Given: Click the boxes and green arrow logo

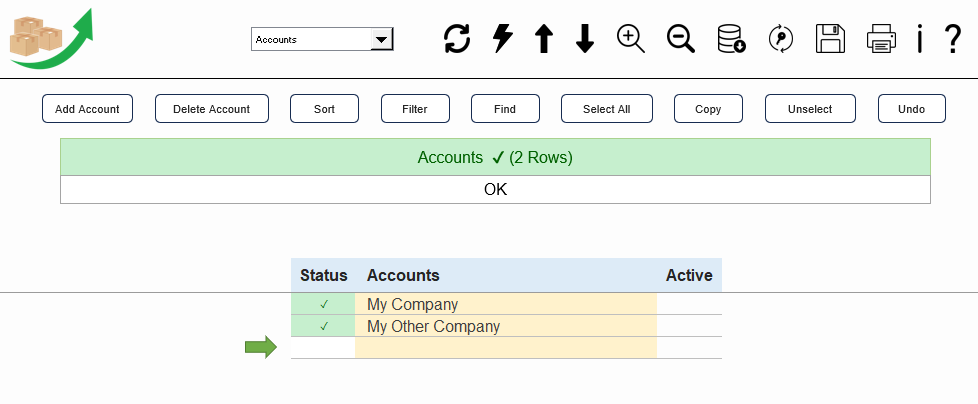Looking at the screenshot, I should 51,39.
